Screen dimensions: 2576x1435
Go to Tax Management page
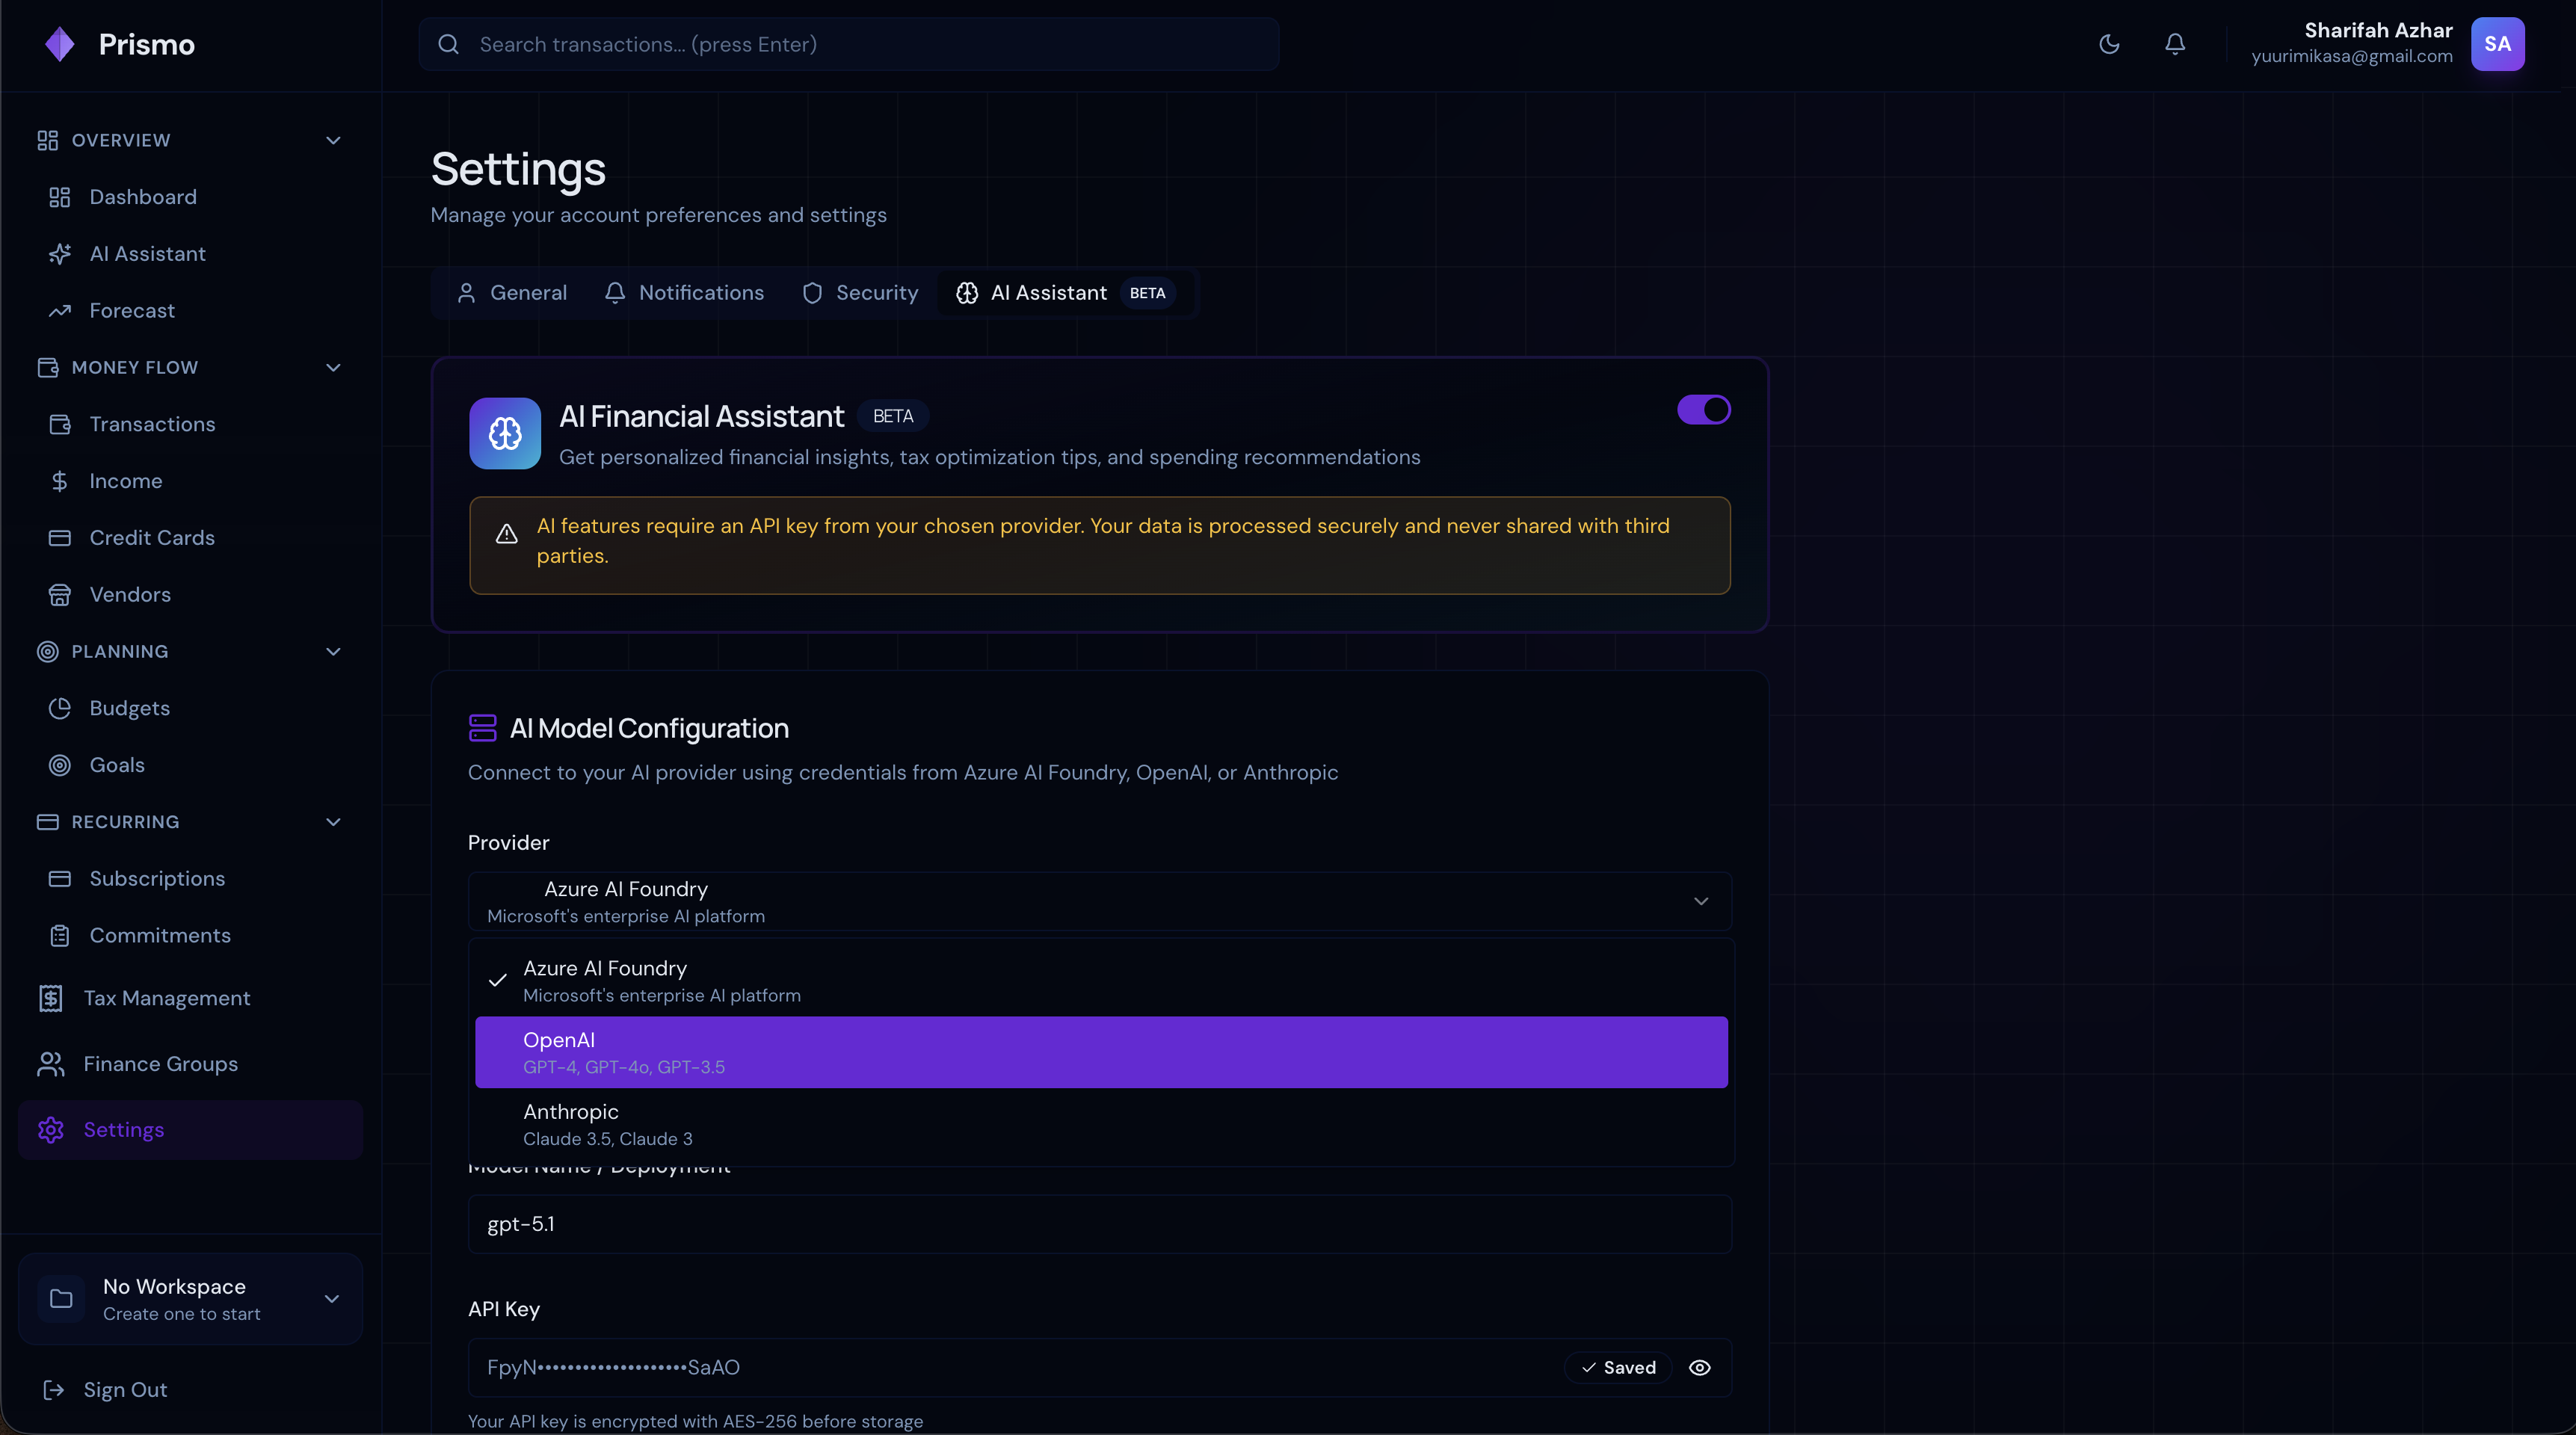point(166,998)
